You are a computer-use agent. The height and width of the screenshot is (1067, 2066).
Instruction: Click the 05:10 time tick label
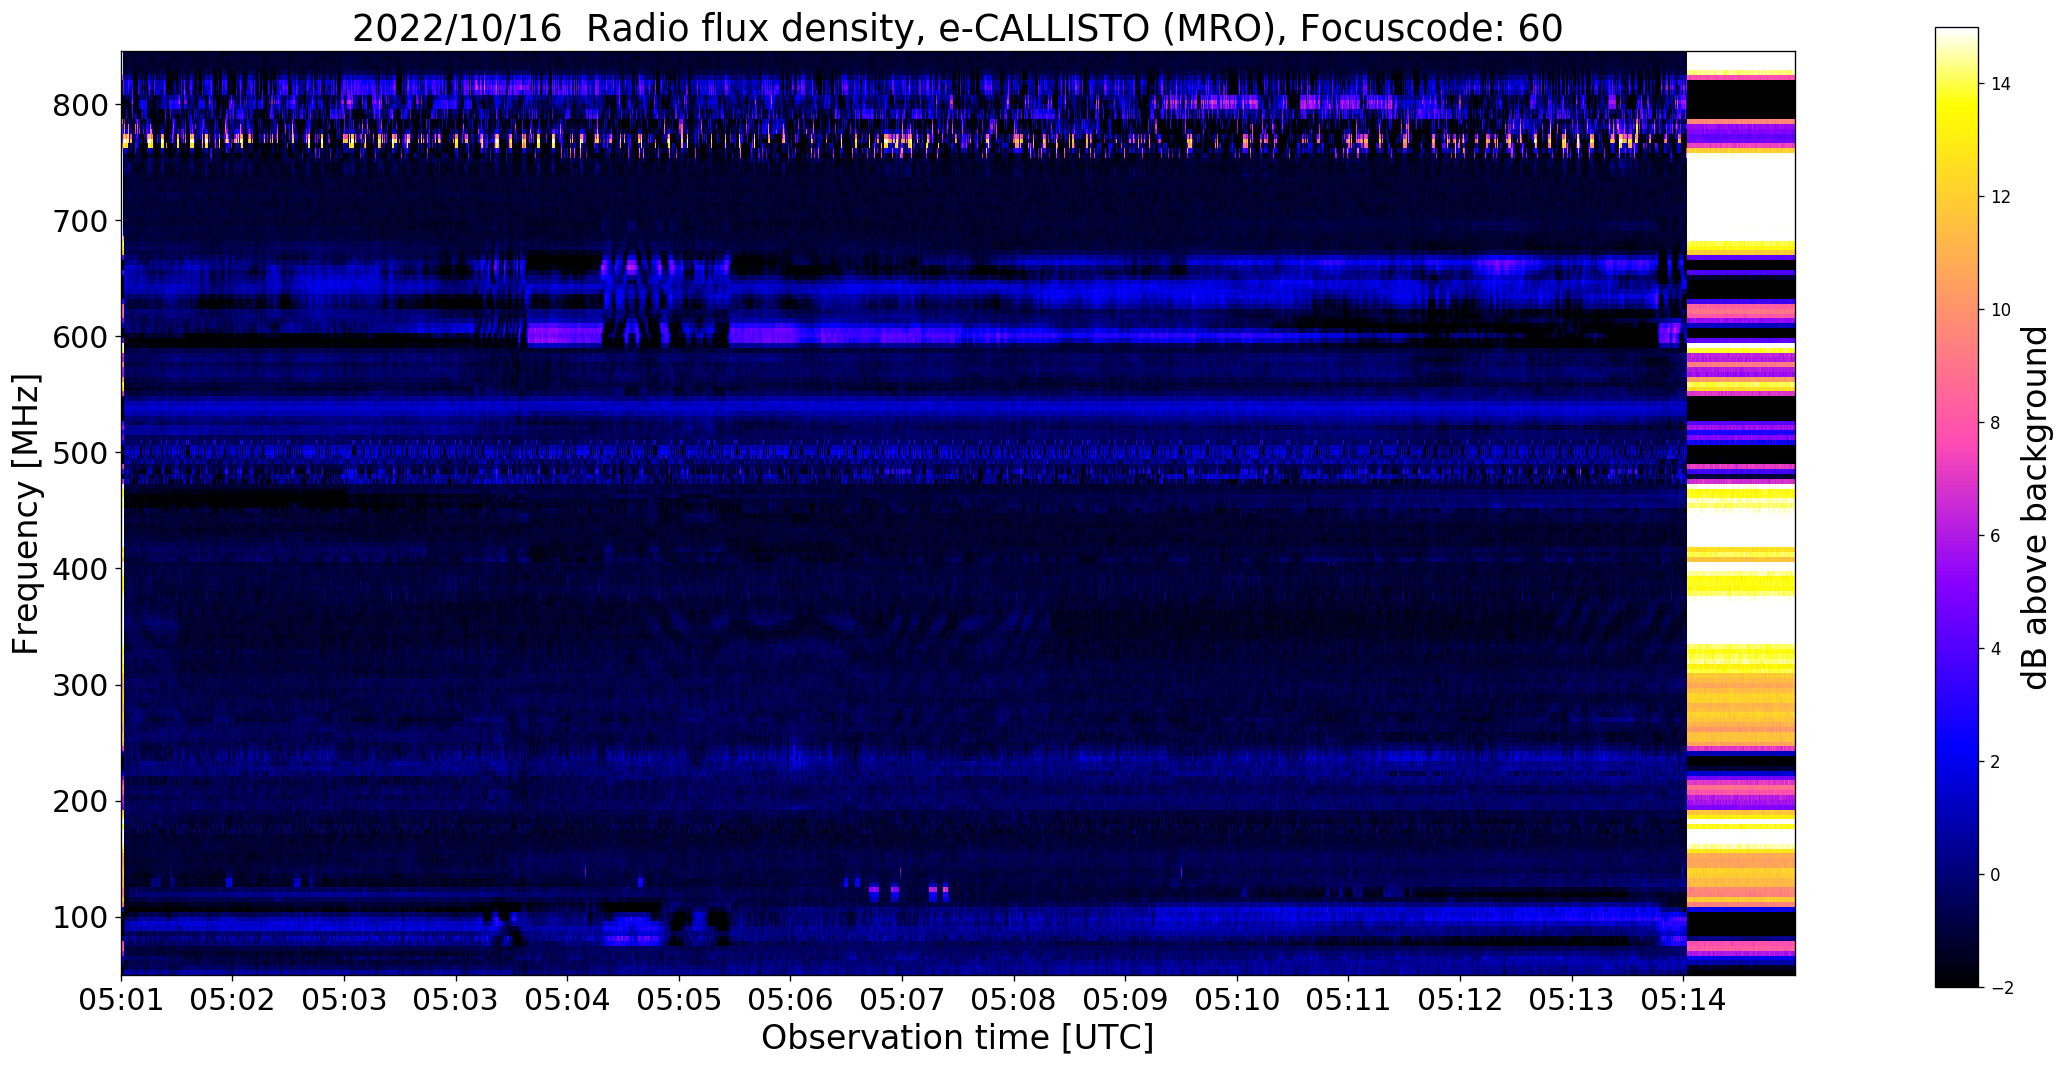(x=1237, y=1000)
